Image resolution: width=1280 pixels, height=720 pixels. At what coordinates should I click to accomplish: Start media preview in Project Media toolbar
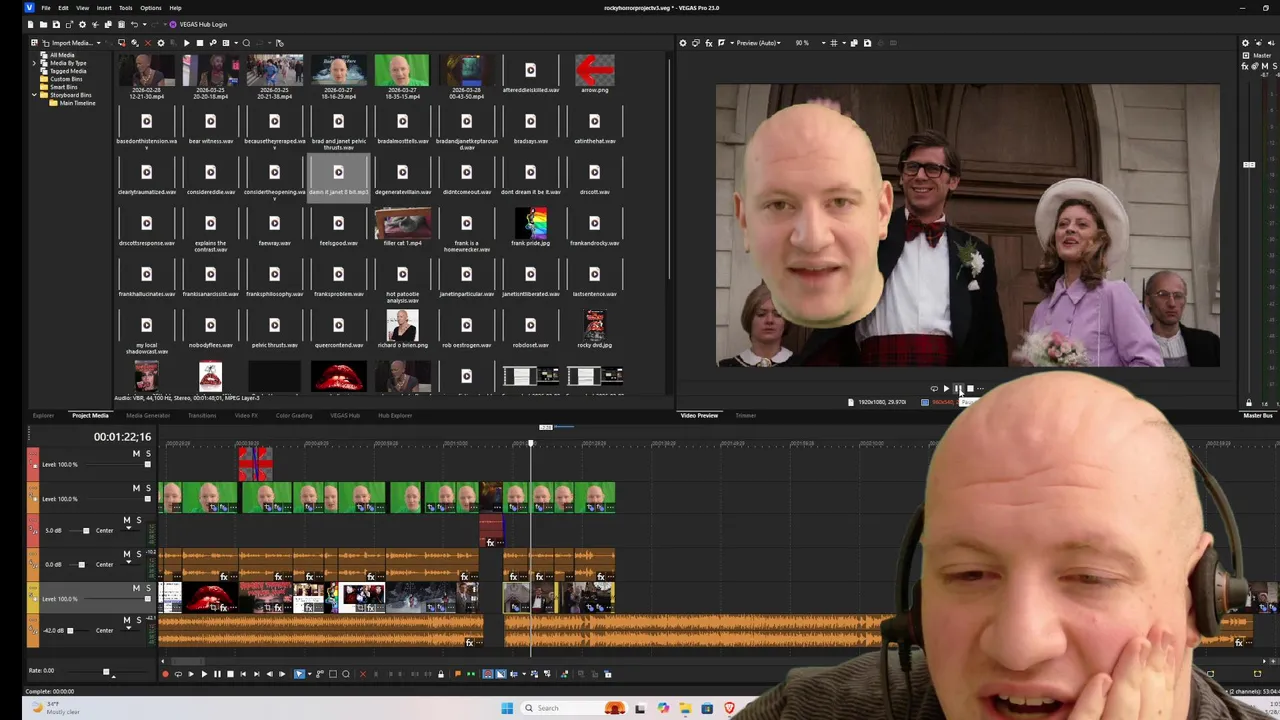[187, 43]
